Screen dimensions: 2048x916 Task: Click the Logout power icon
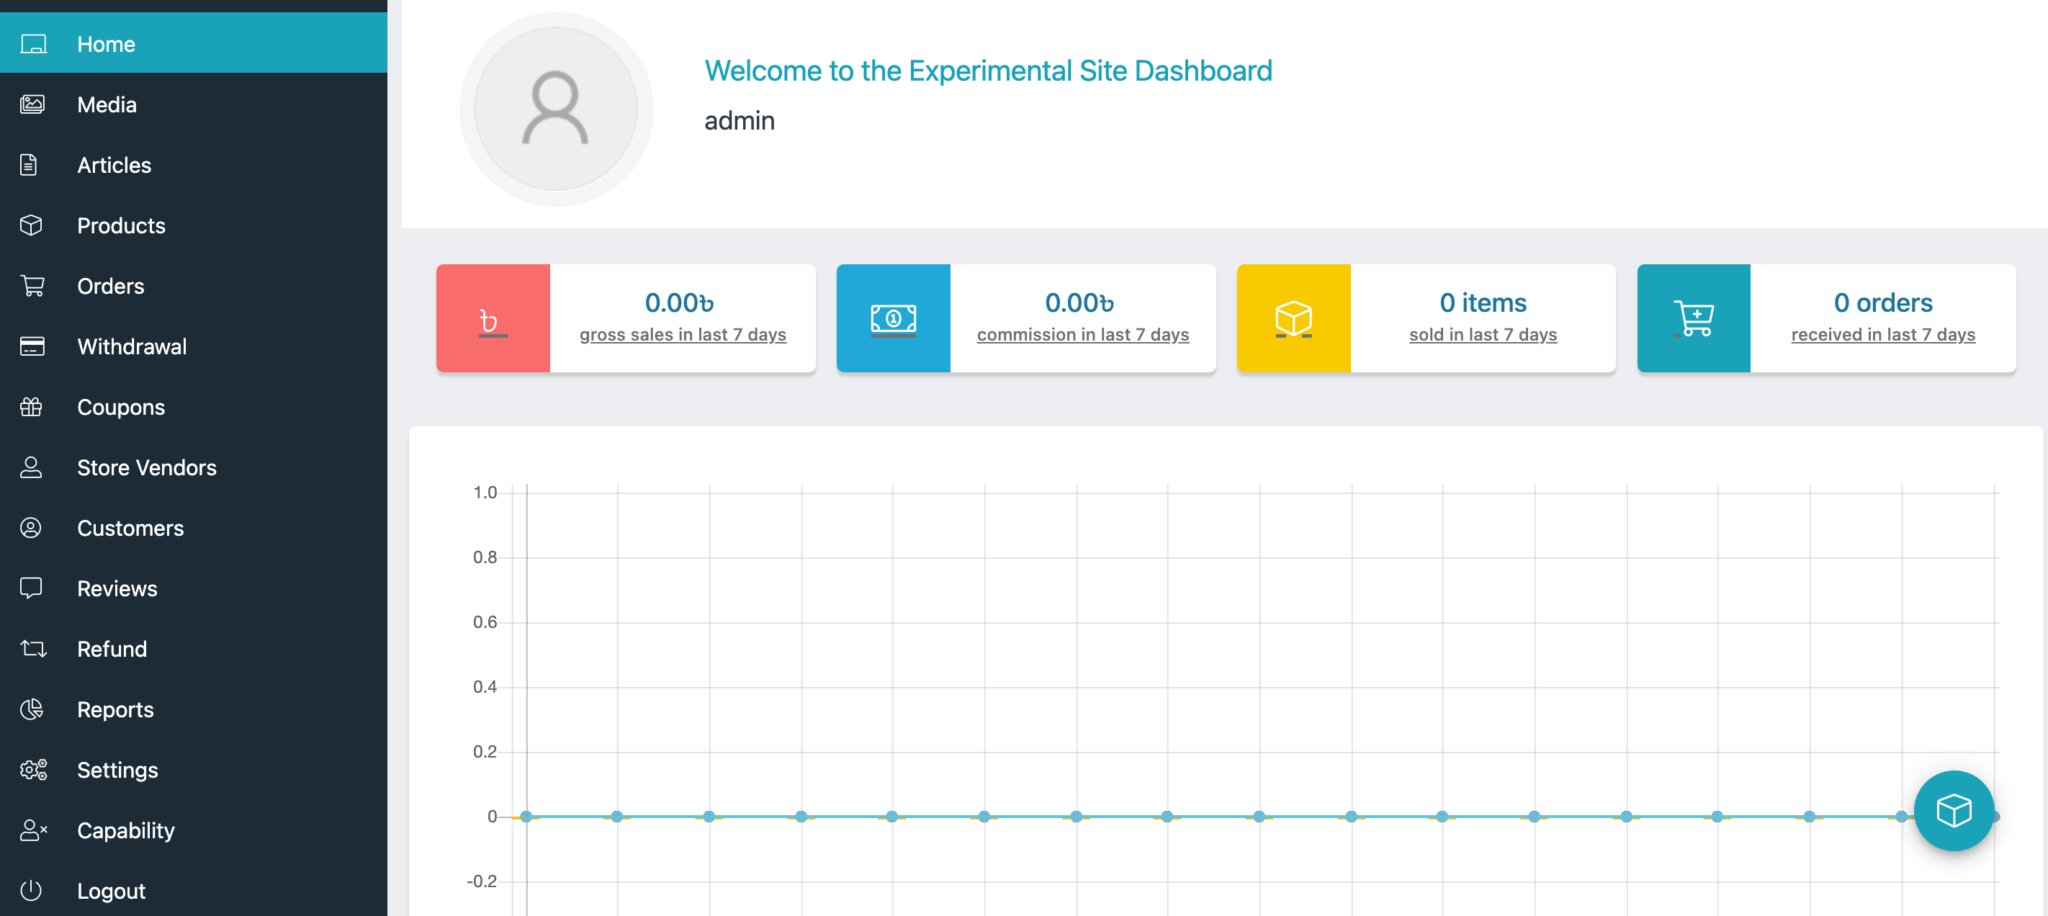point(32,891)
